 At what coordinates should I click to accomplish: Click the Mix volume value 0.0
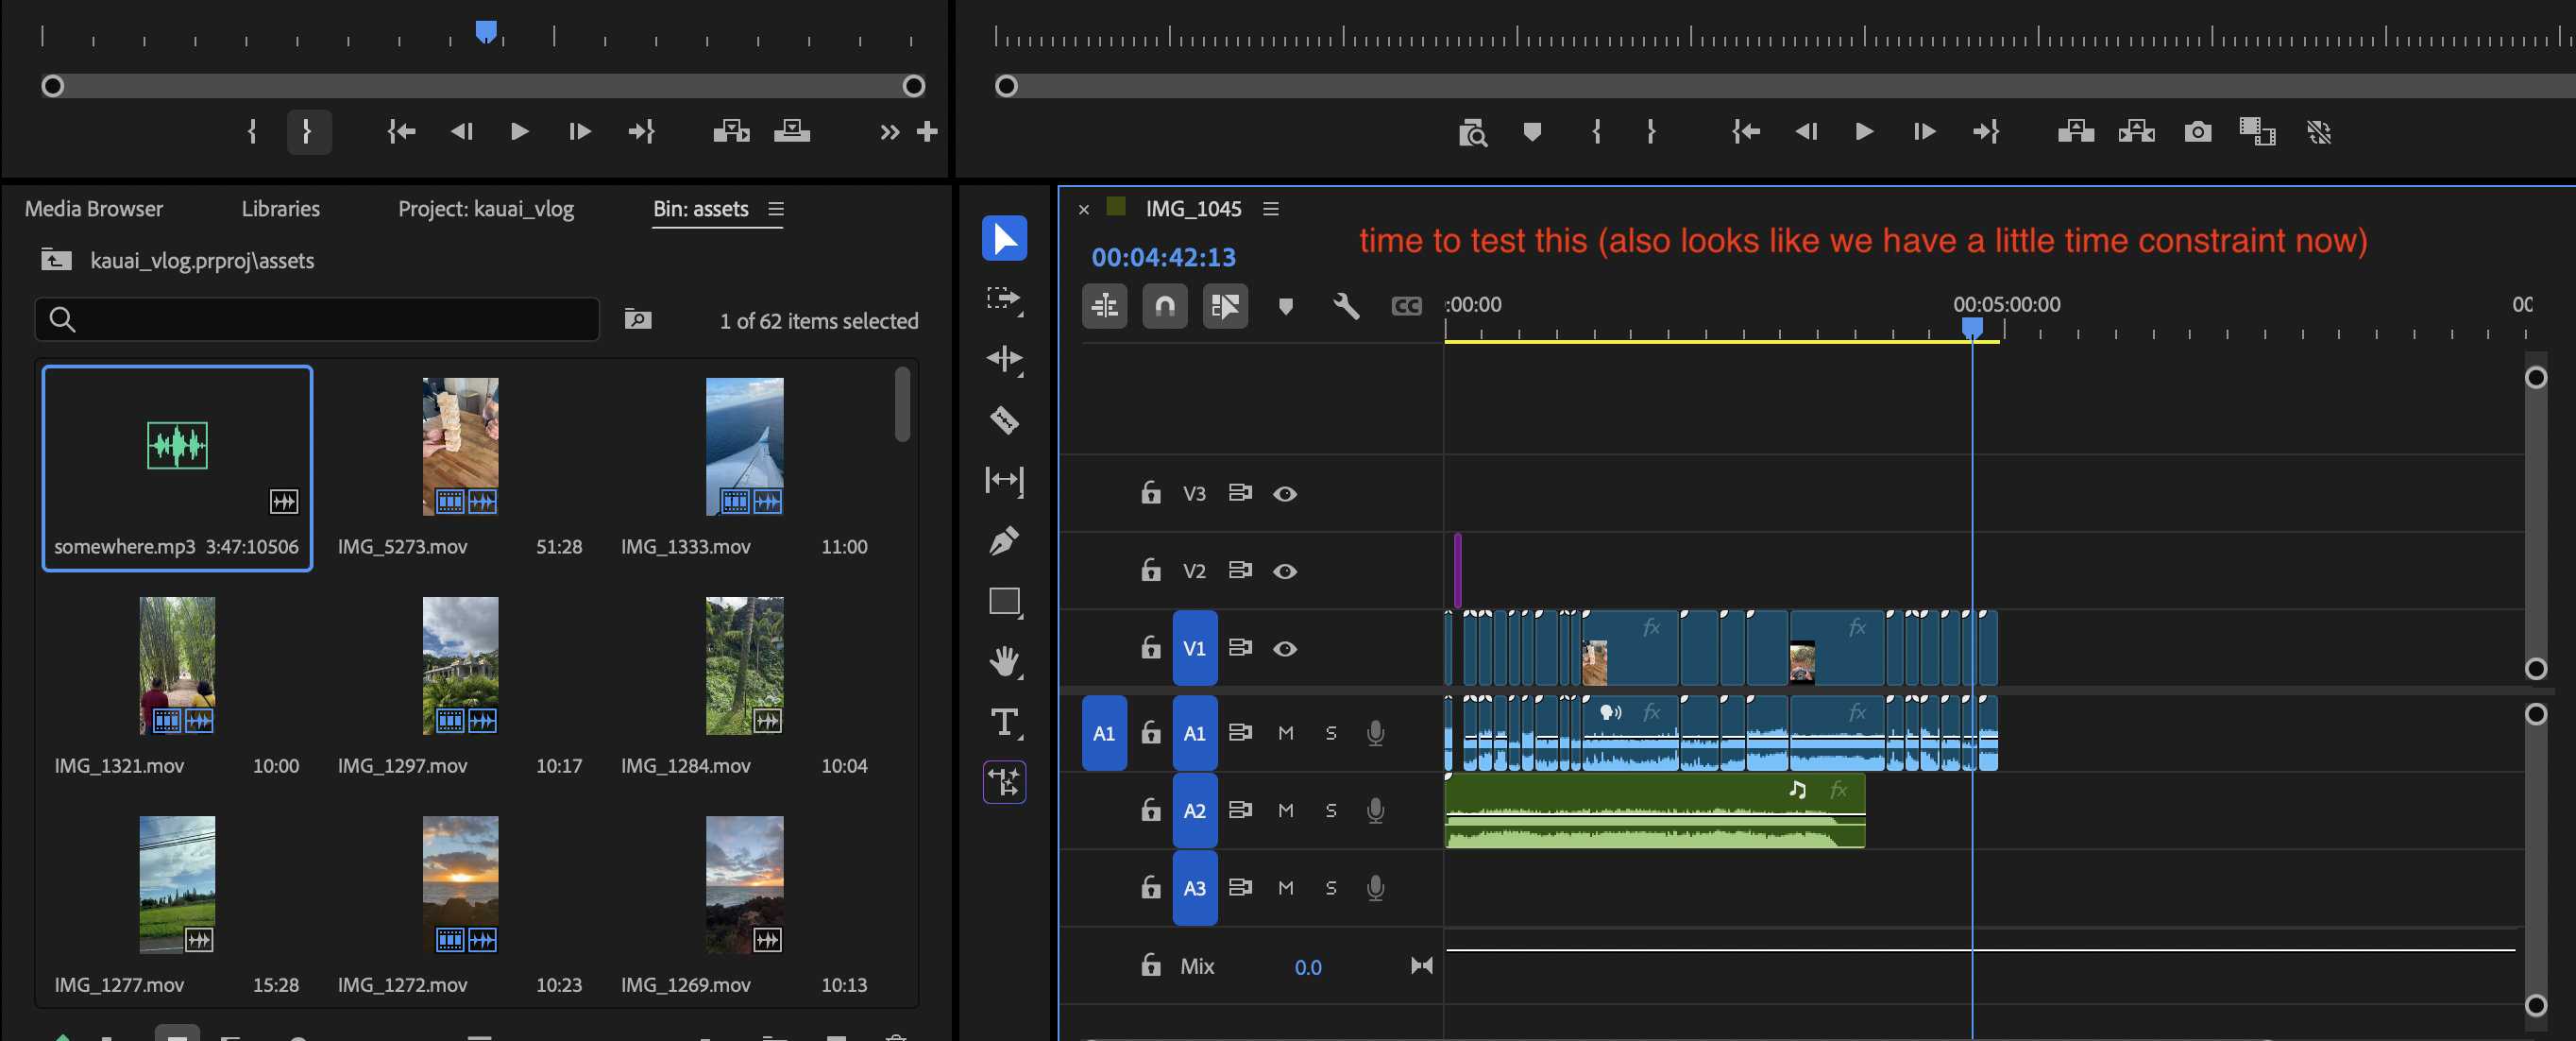coord(1307,967)
